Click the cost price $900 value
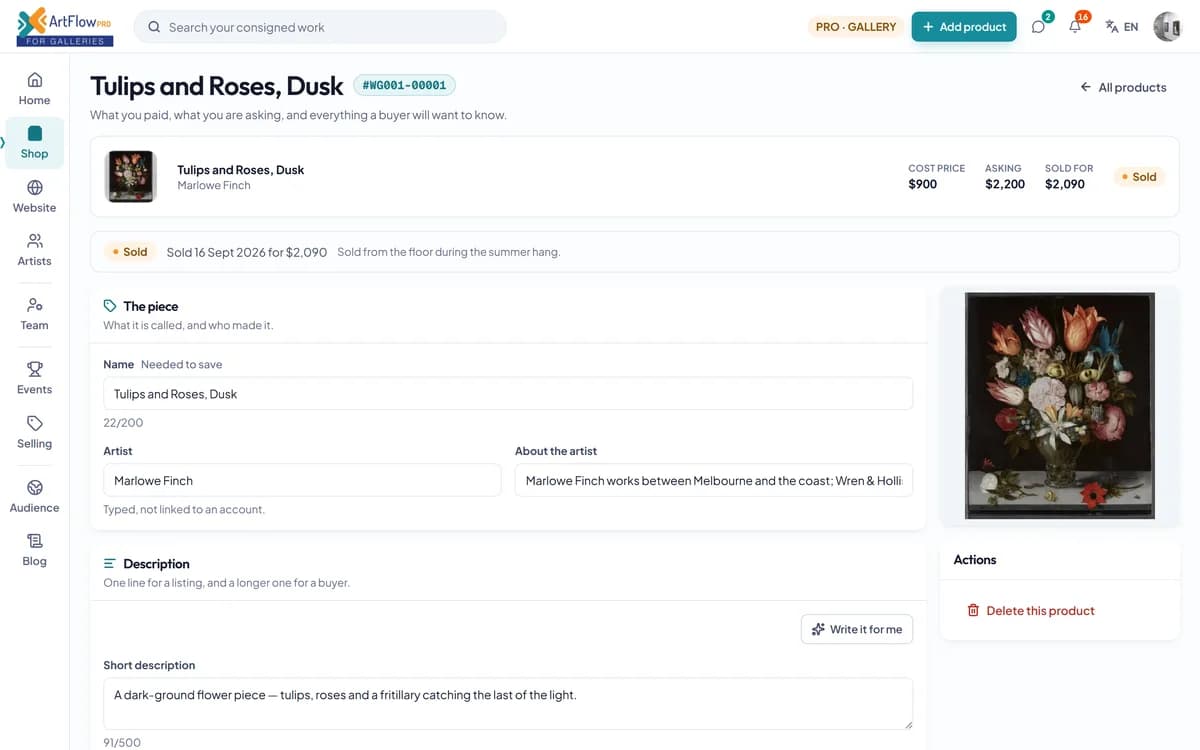The width and height of the screenshot is (1200, 750). [x=922, y=184]
